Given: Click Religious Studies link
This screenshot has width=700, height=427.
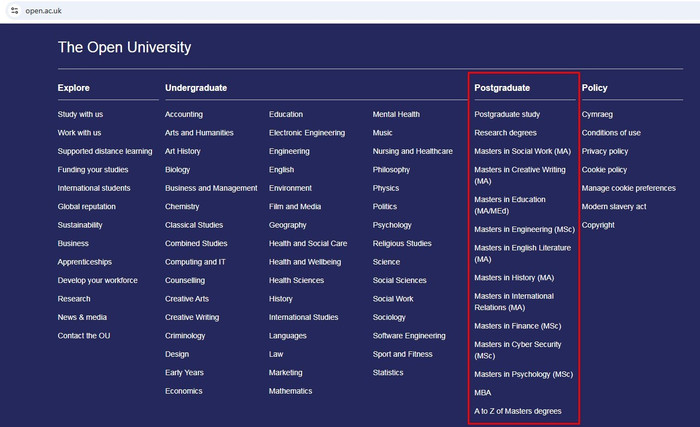Looking at the screenshot, I should (x=402, y=243).
